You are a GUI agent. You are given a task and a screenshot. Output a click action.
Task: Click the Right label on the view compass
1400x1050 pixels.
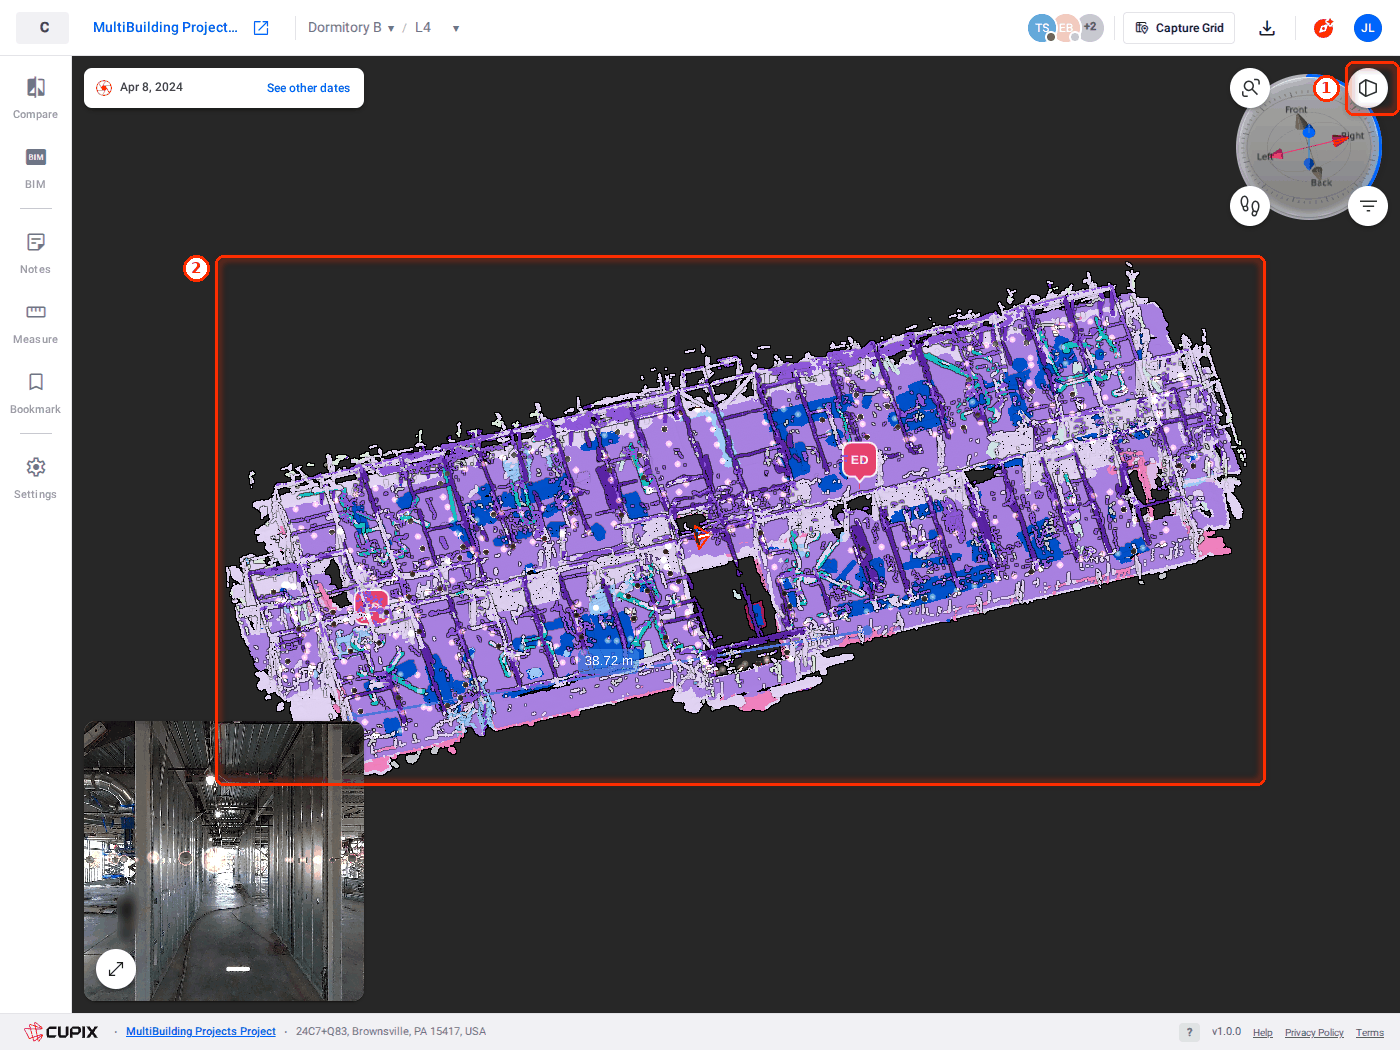pyautogui.click(x=1352, y=136)
